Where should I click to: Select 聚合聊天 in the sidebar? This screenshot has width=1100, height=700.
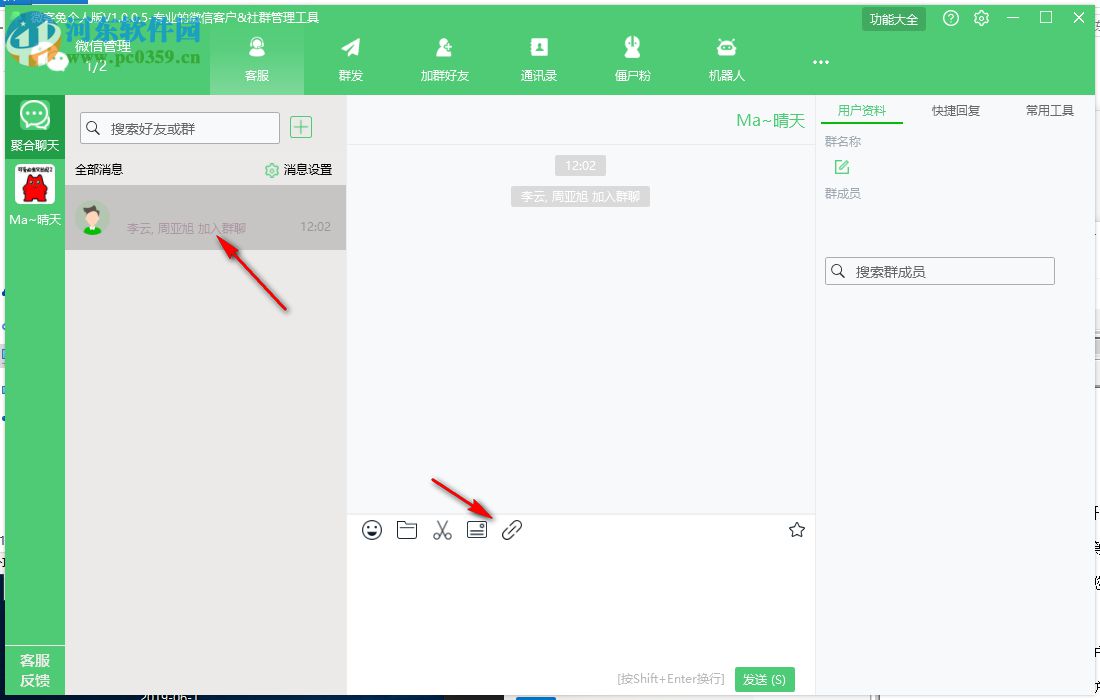pyautogui.click(x=34, y=126)
